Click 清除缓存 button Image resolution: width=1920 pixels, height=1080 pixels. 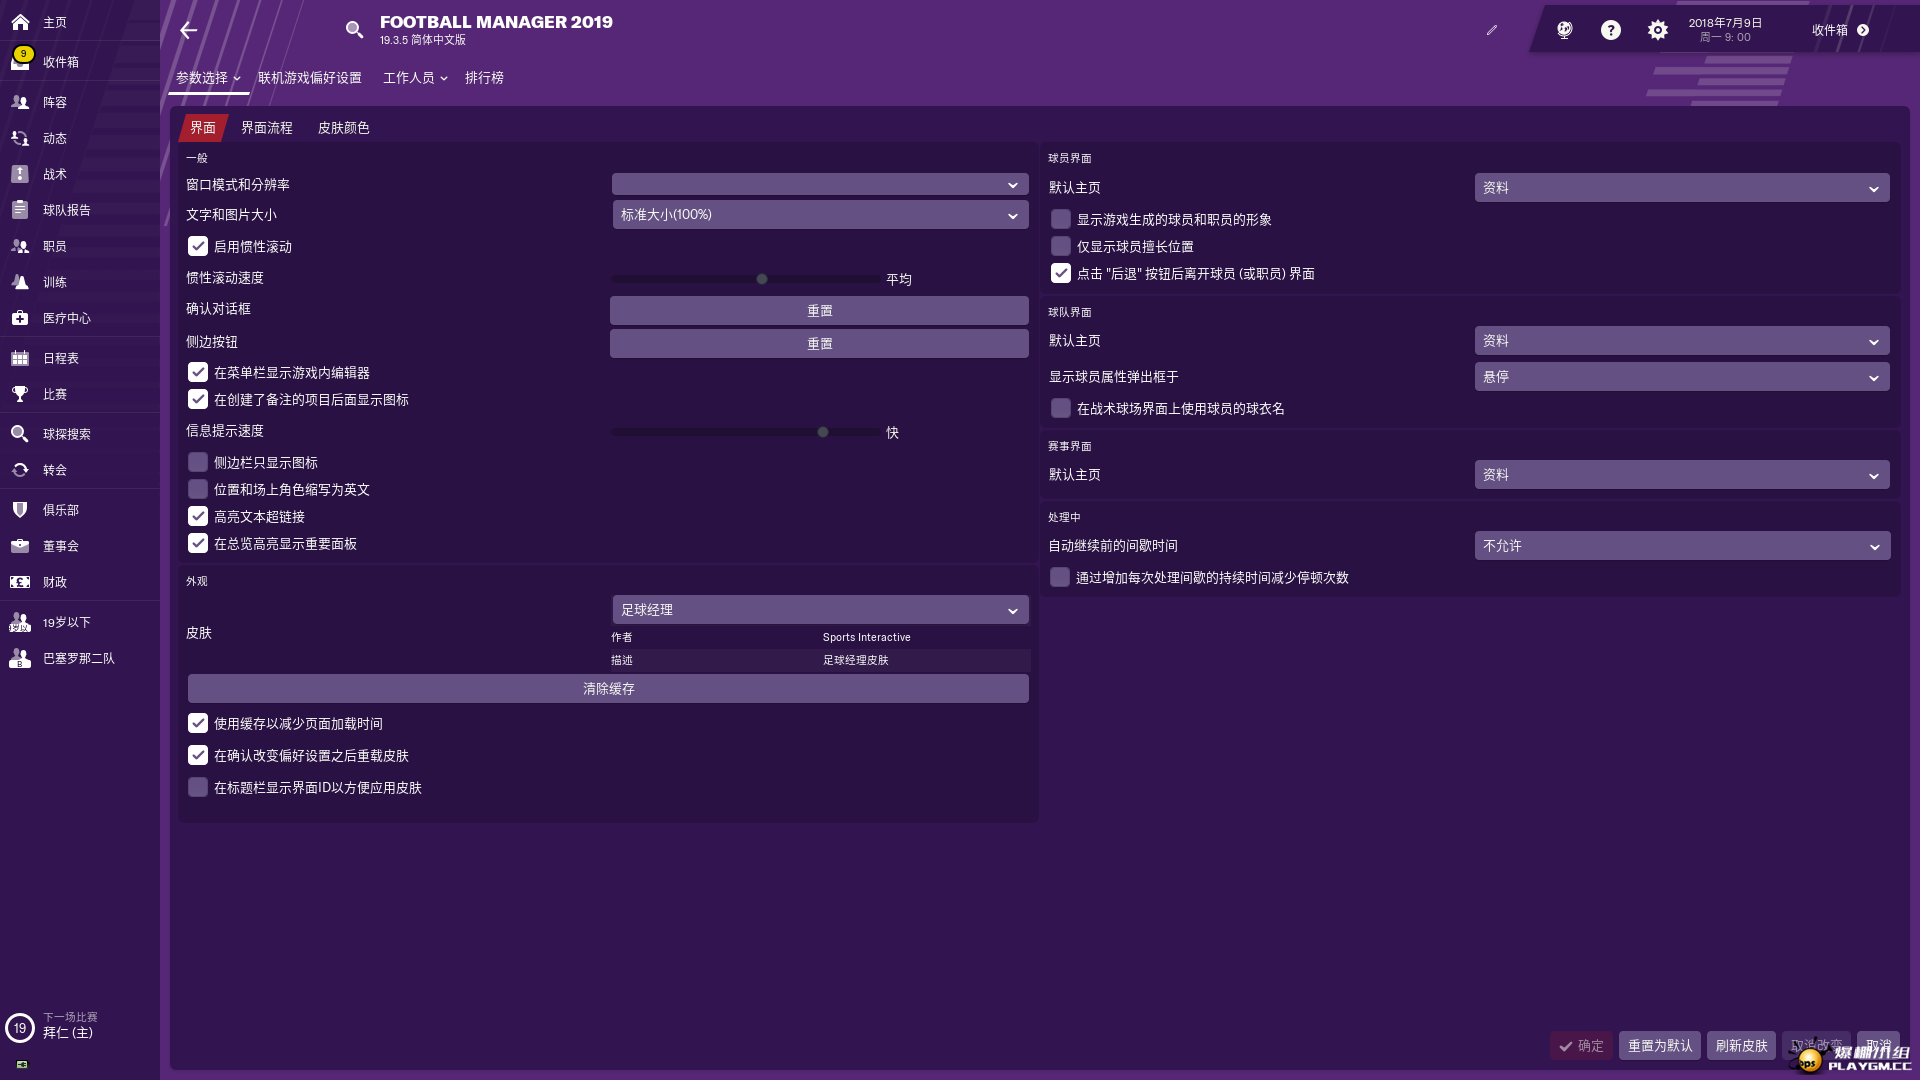608,689
